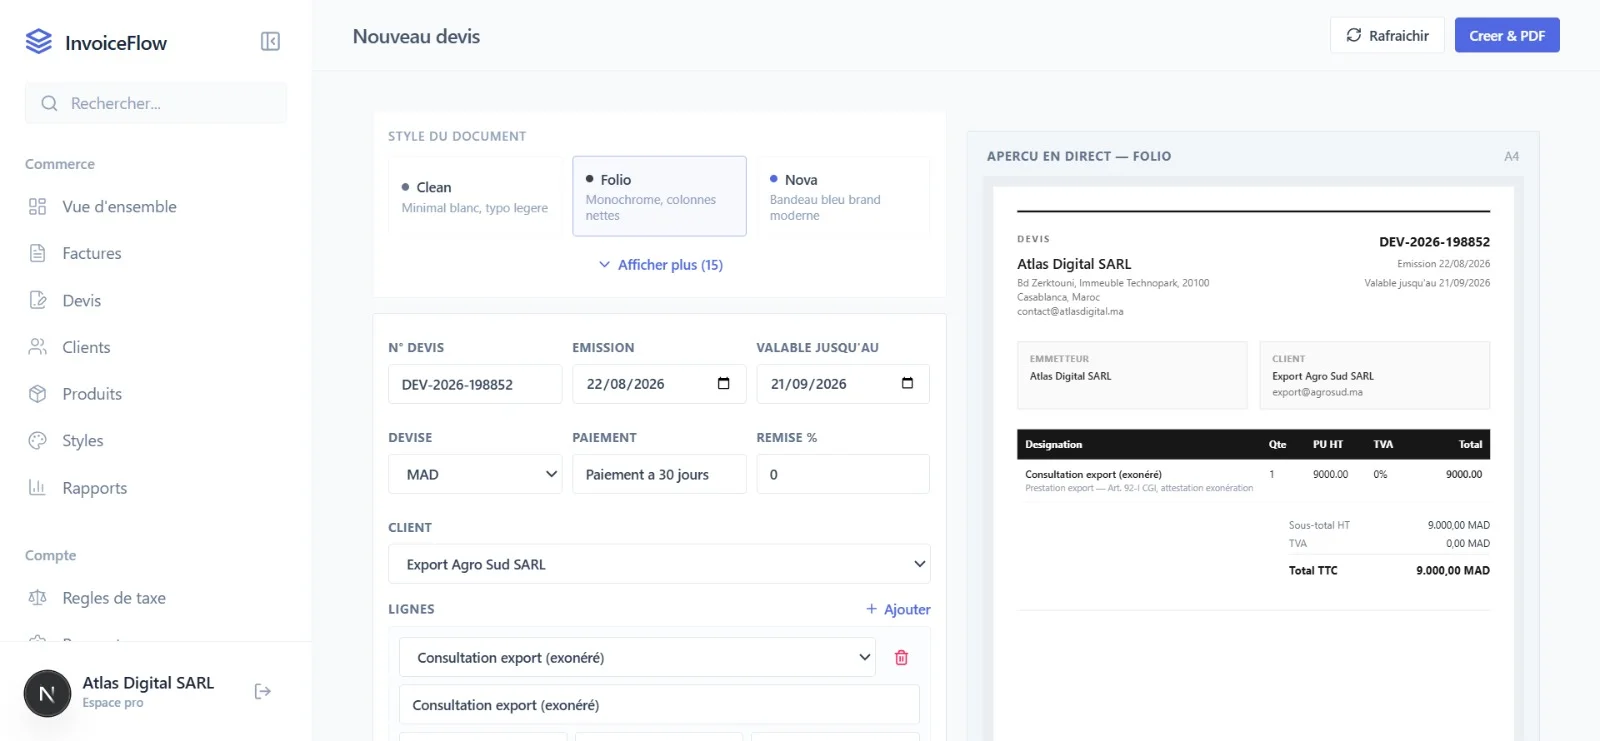This screenshot has width=1600, height=741.
Task: Open the Devise MAD dropdown
Action: (475, 474)
